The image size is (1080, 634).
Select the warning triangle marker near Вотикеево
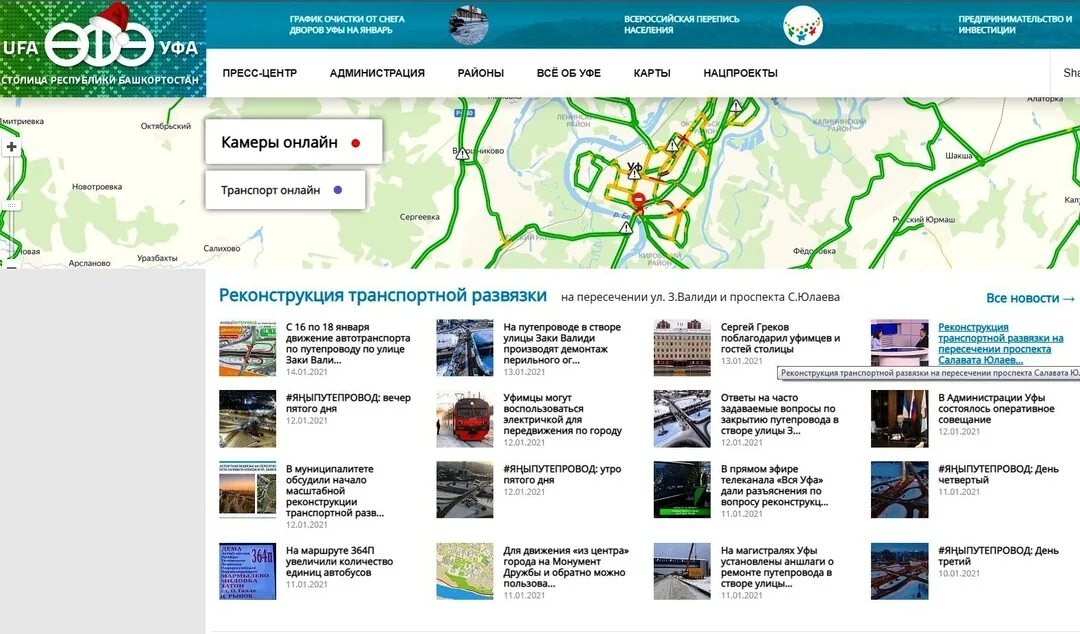(x=460, y=154)
